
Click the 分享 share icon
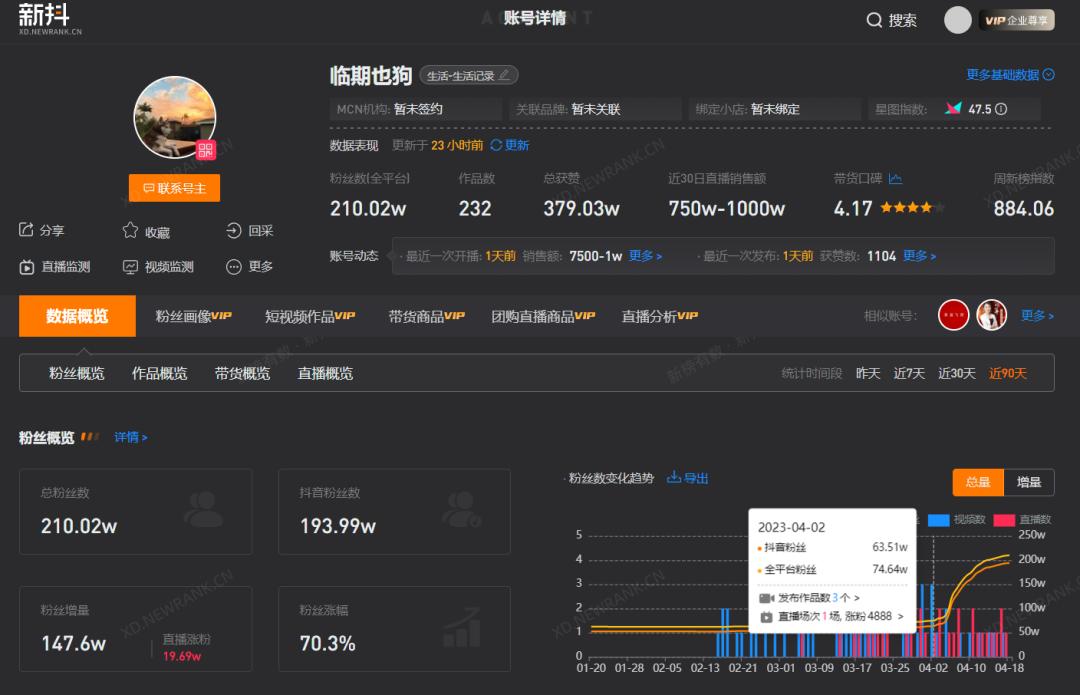[26, 229]
